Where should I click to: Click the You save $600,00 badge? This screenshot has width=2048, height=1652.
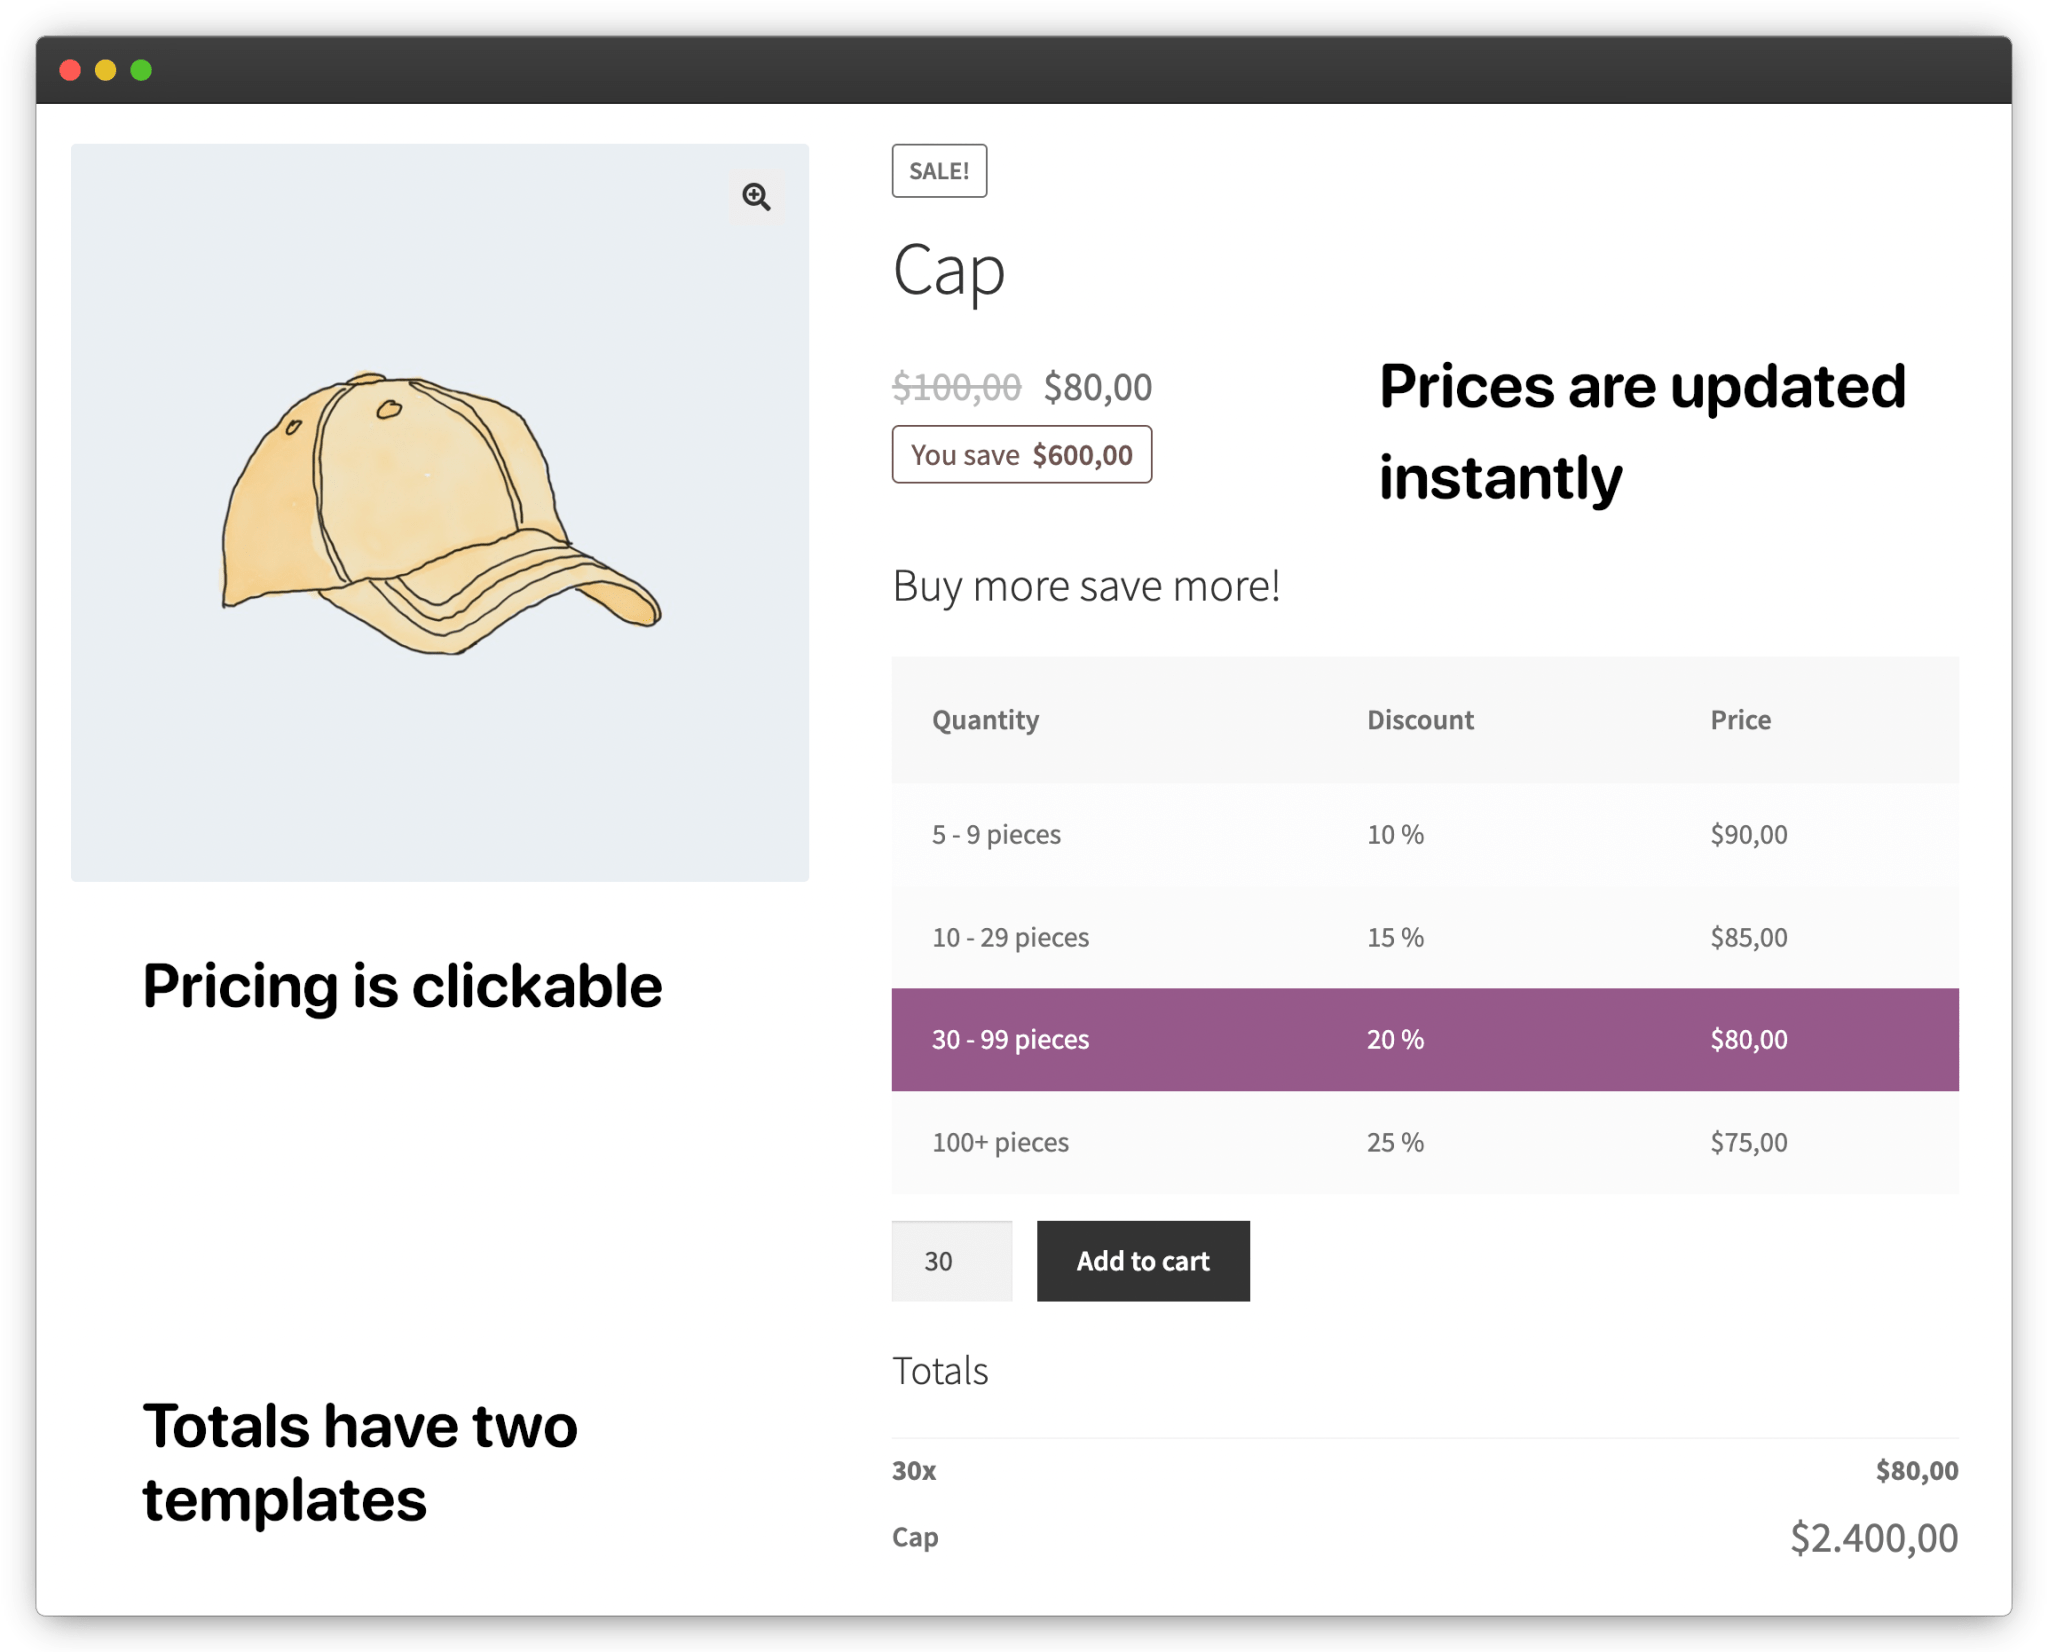pyautogui.click(x=1021, y=454)
